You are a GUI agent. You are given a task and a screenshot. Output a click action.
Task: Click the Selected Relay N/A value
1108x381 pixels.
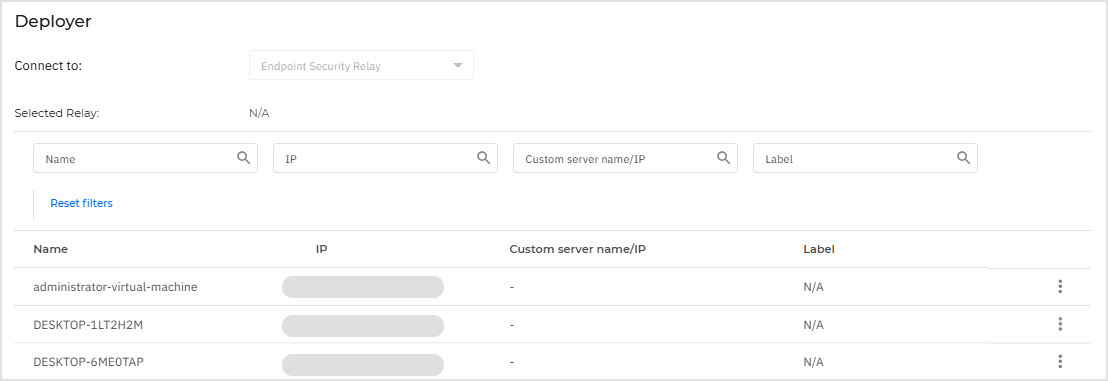coord(259,113)
